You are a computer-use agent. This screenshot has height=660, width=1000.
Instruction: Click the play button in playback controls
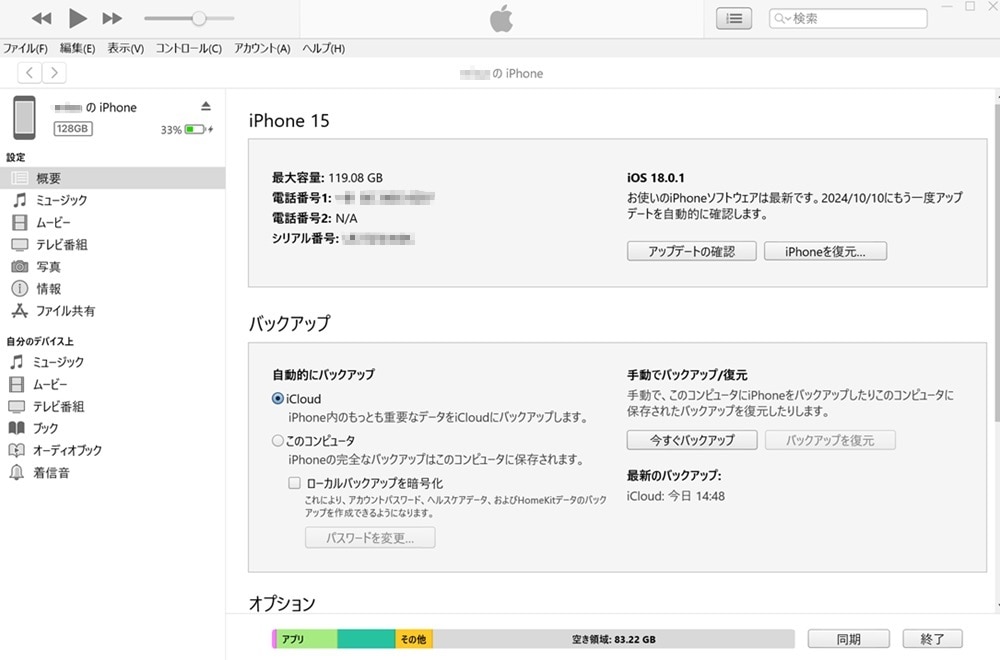click(78, 18)
